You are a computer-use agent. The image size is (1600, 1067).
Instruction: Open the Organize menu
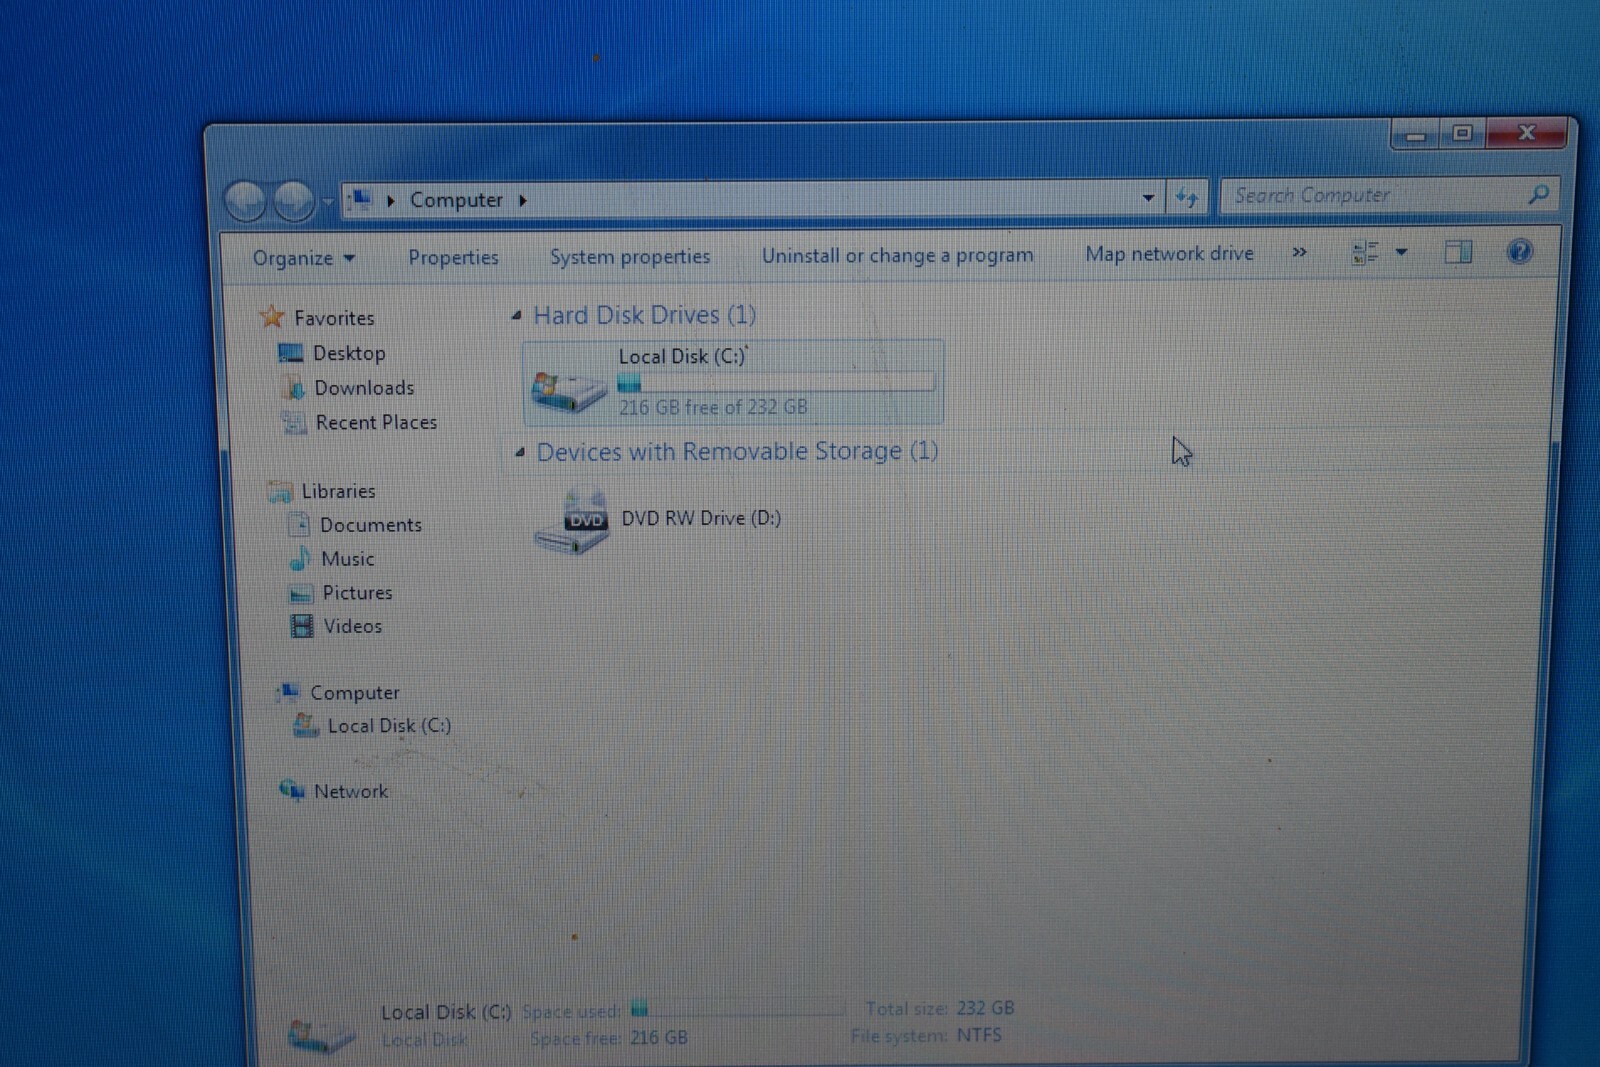303,258
